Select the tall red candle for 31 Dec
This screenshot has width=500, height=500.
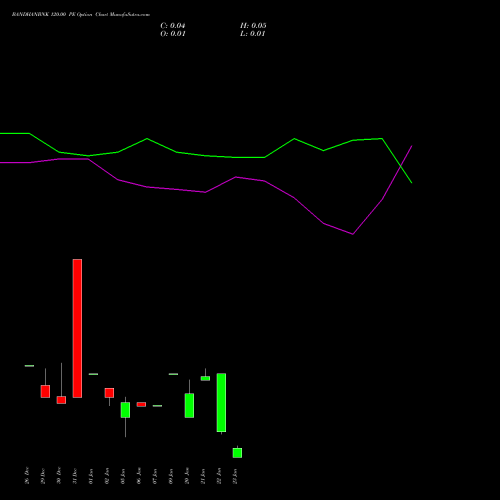coord(77,328)
